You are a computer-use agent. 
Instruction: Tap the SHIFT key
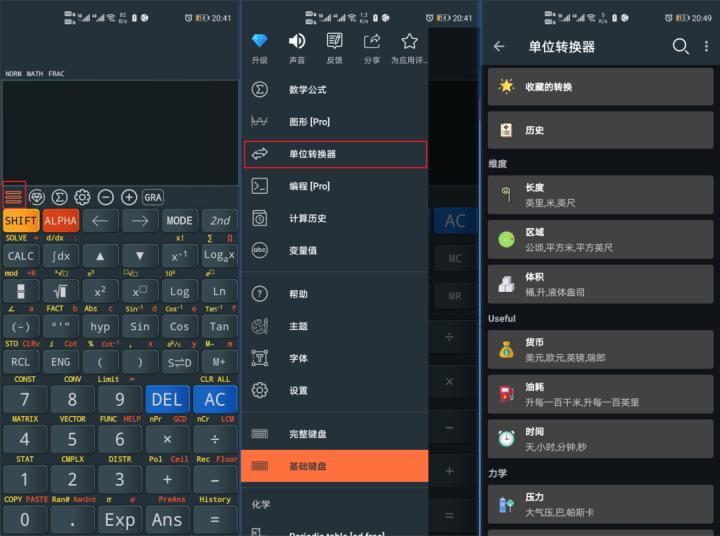click(x=21, y=221)
